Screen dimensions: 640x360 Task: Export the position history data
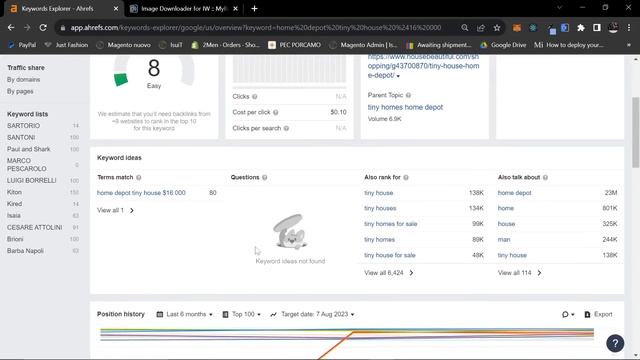click(598, 314)
